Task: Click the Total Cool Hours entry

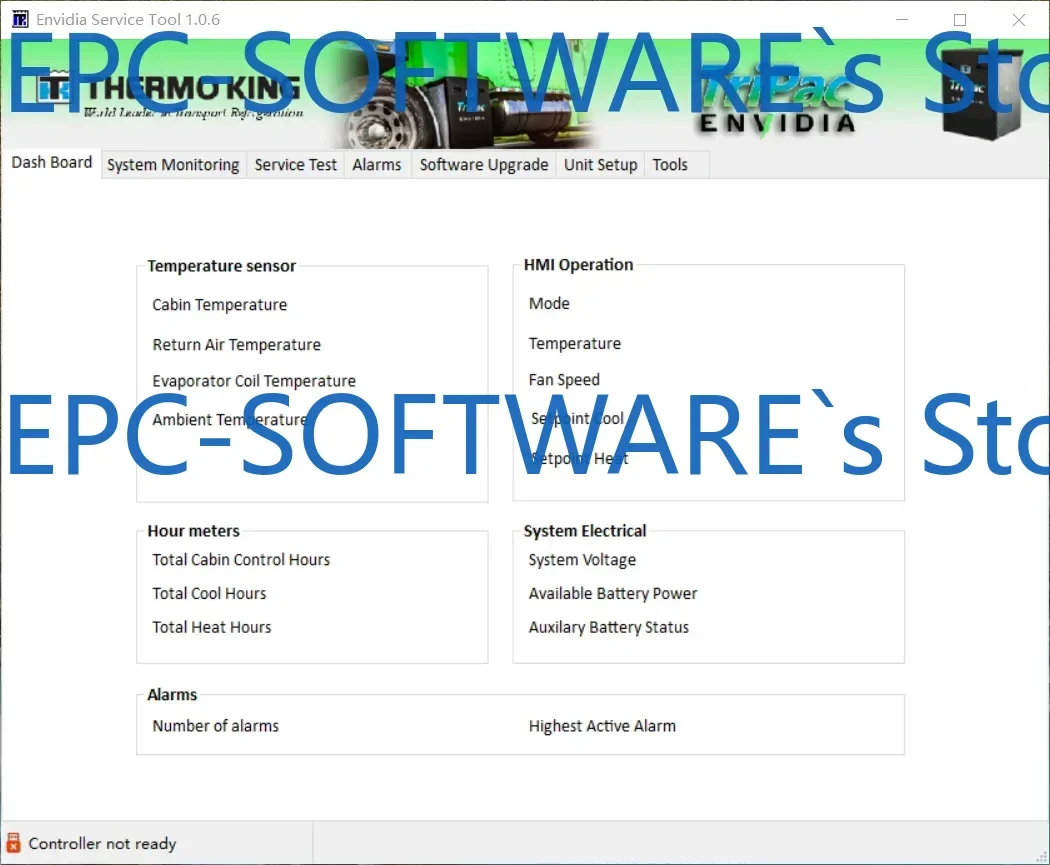Action: [209, 593]
